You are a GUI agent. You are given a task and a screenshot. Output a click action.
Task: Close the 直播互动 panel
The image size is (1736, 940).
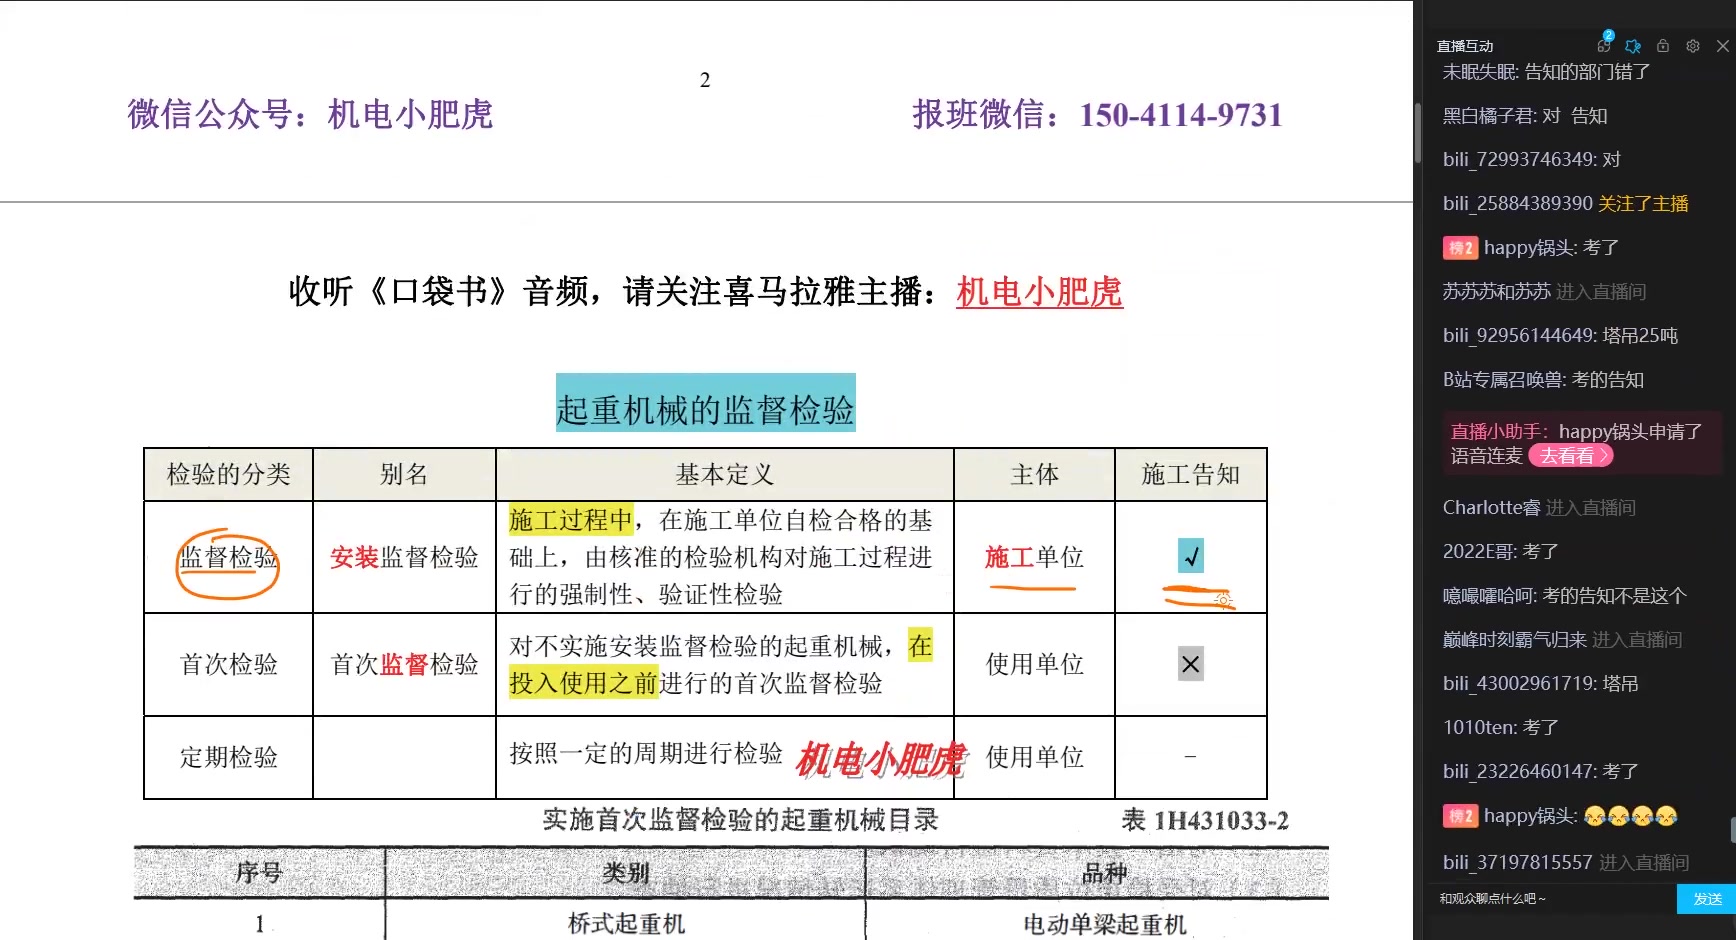tap(1723, 46)
